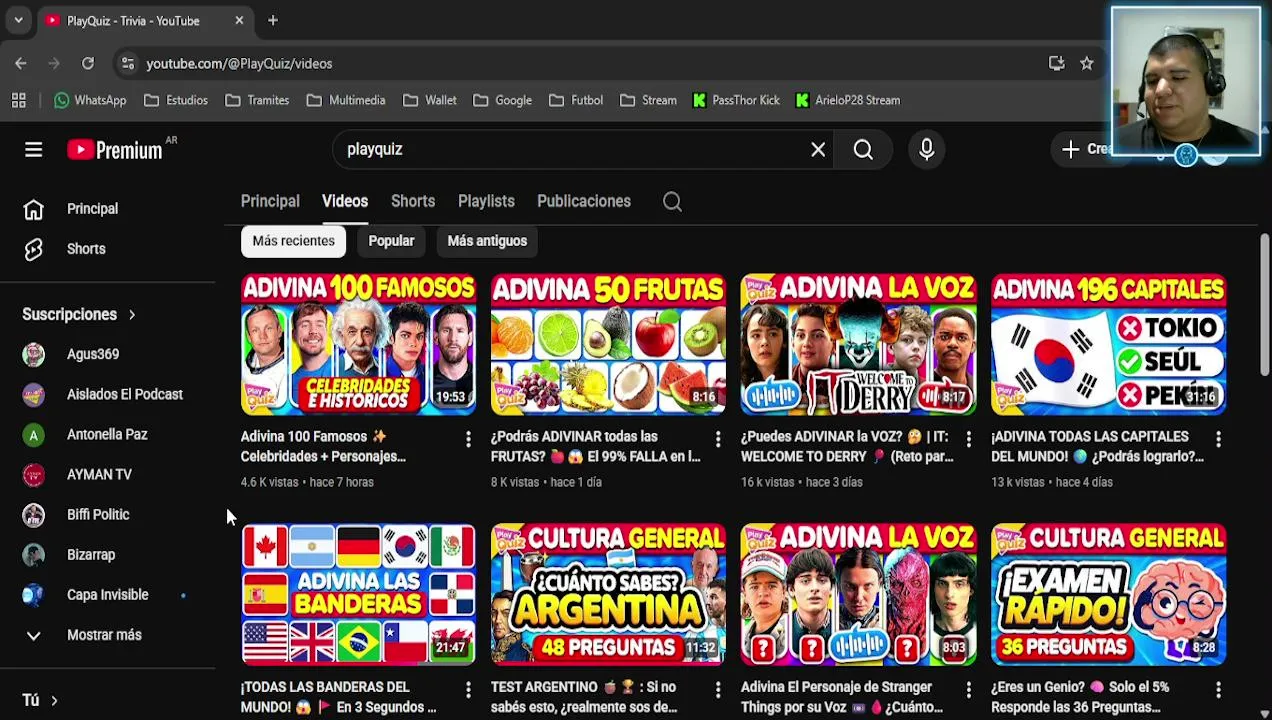The image size is (1272, 720).
Task: Open the YouTube hamburger guide menu
Action: tap(33, 149)
